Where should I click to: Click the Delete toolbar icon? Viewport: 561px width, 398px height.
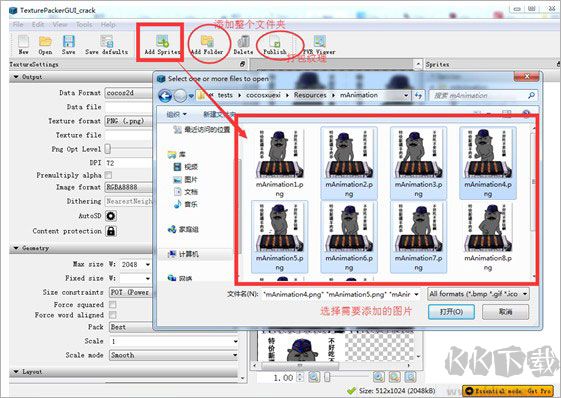pos(243,44)
